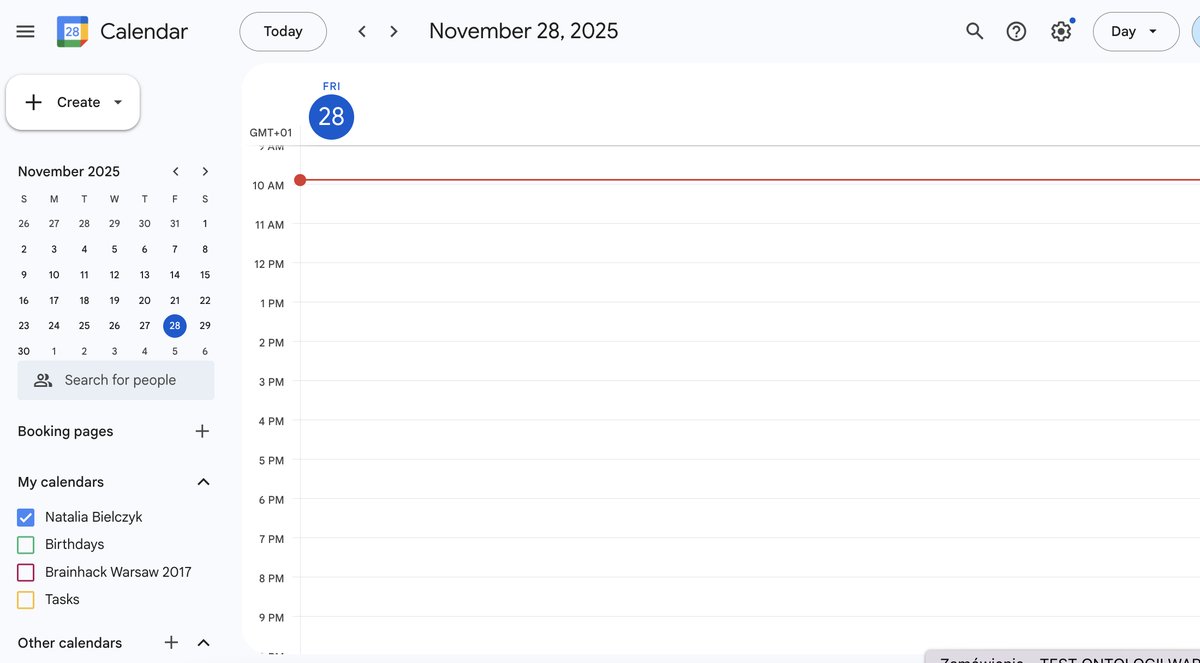
Task: Click the Booking pages label
Action: coord(65,431)
